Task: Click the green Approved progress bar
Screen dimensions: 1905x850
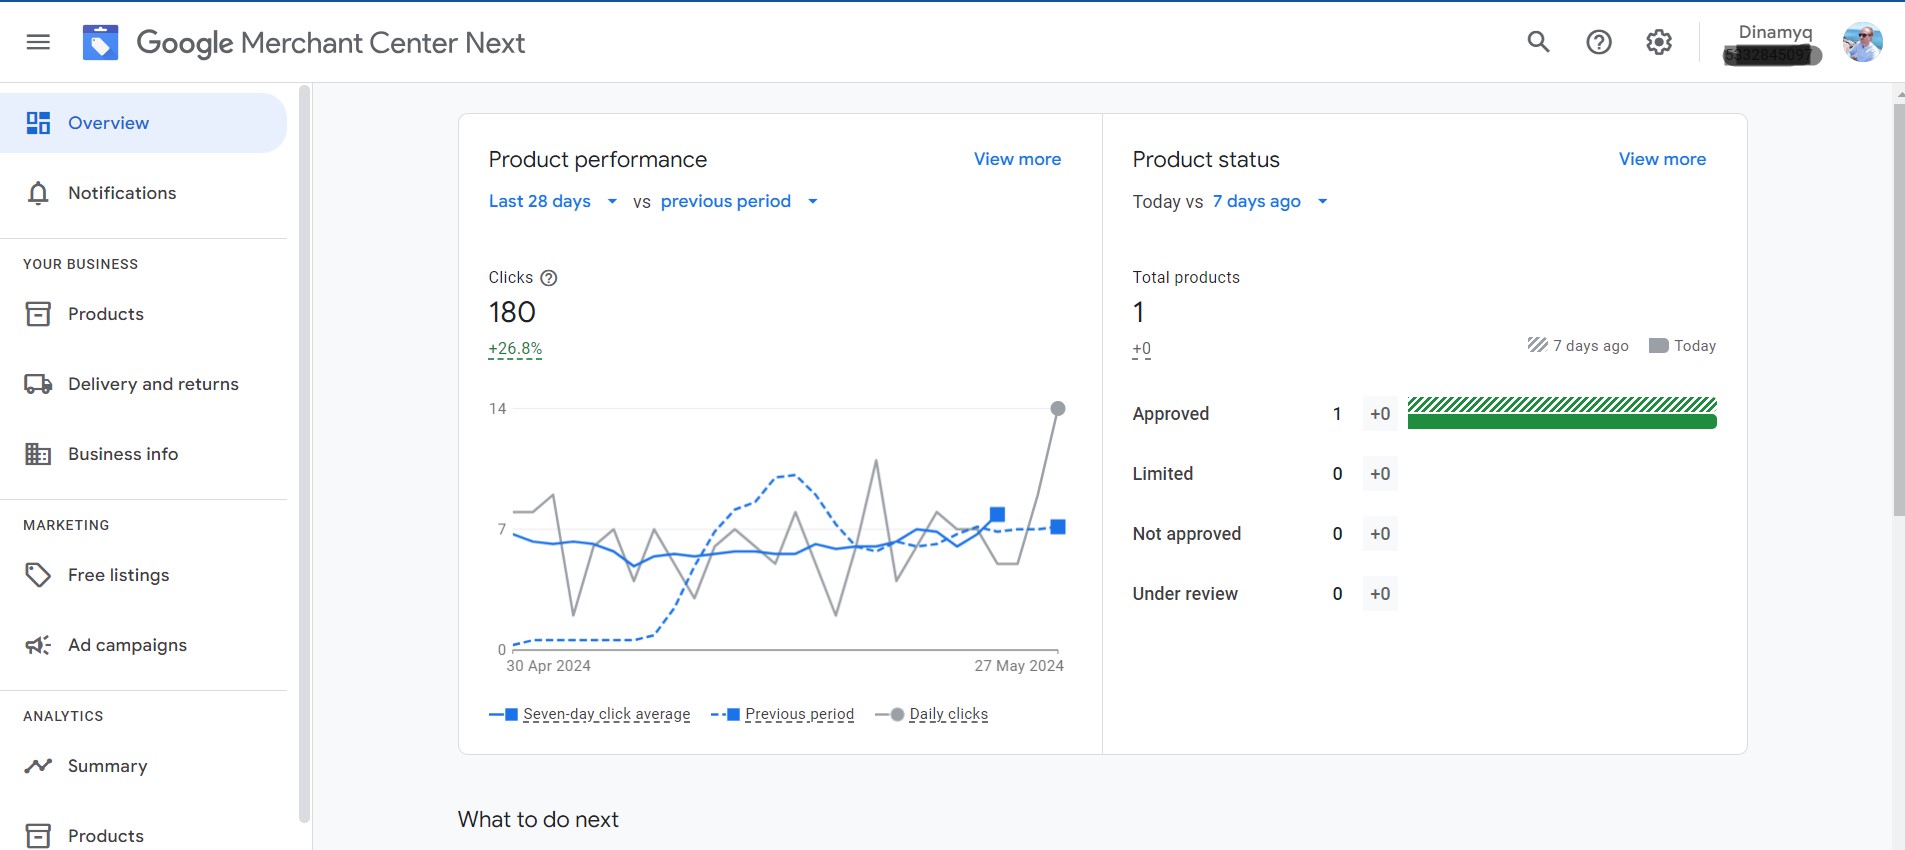Action: point(1562,422)
